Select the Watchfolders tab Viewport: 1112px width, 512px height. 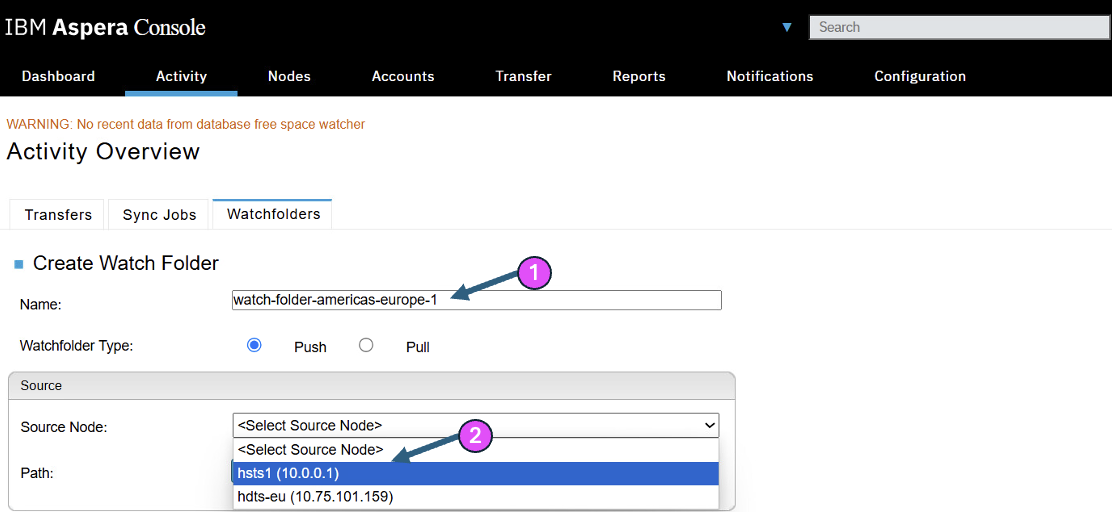272,214
